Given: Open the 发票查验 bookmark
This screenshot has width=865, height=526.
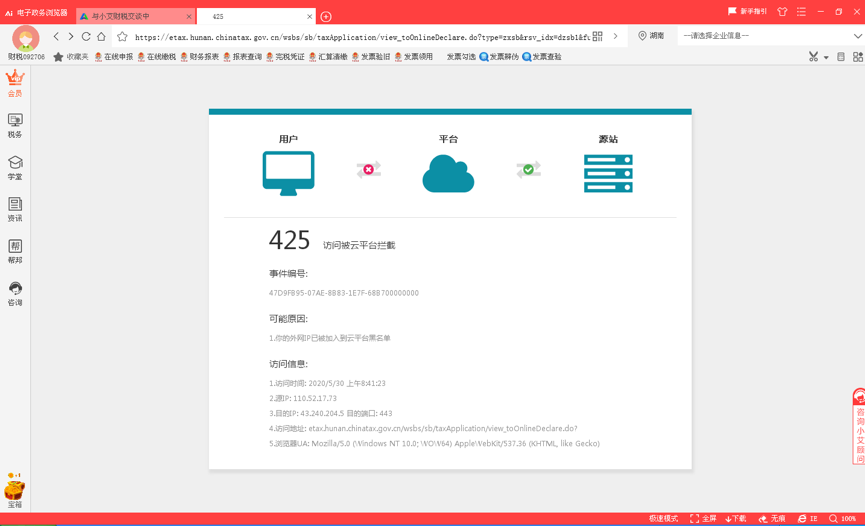Looking at the screenshot, I should click(x=542, y=57).
